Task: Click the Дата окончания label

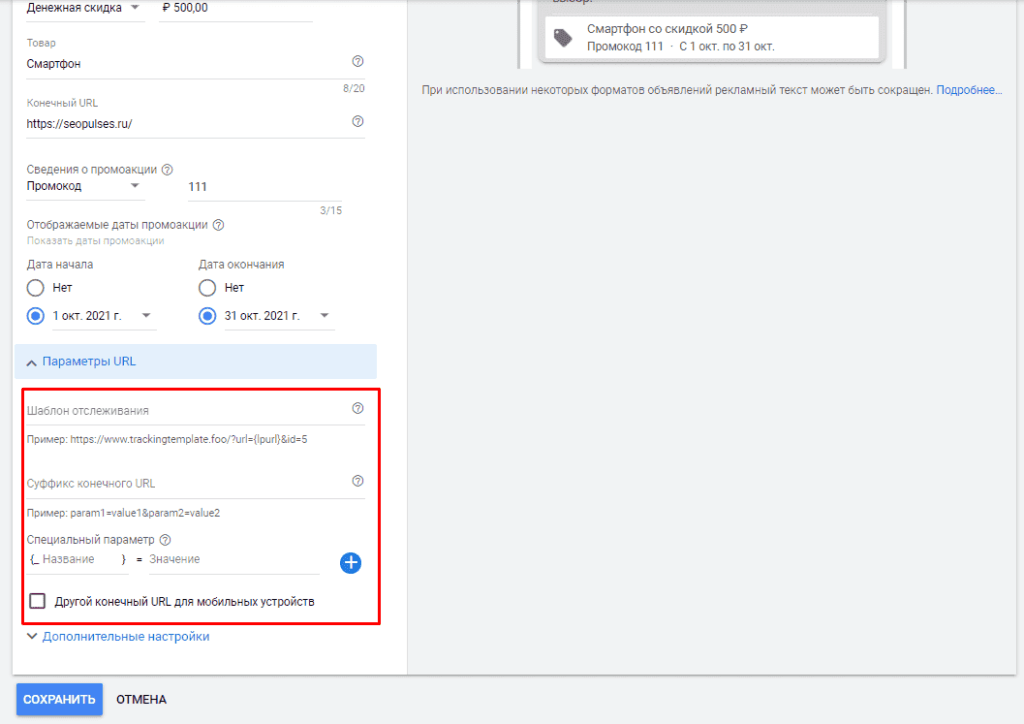Action: pos(241,264)
